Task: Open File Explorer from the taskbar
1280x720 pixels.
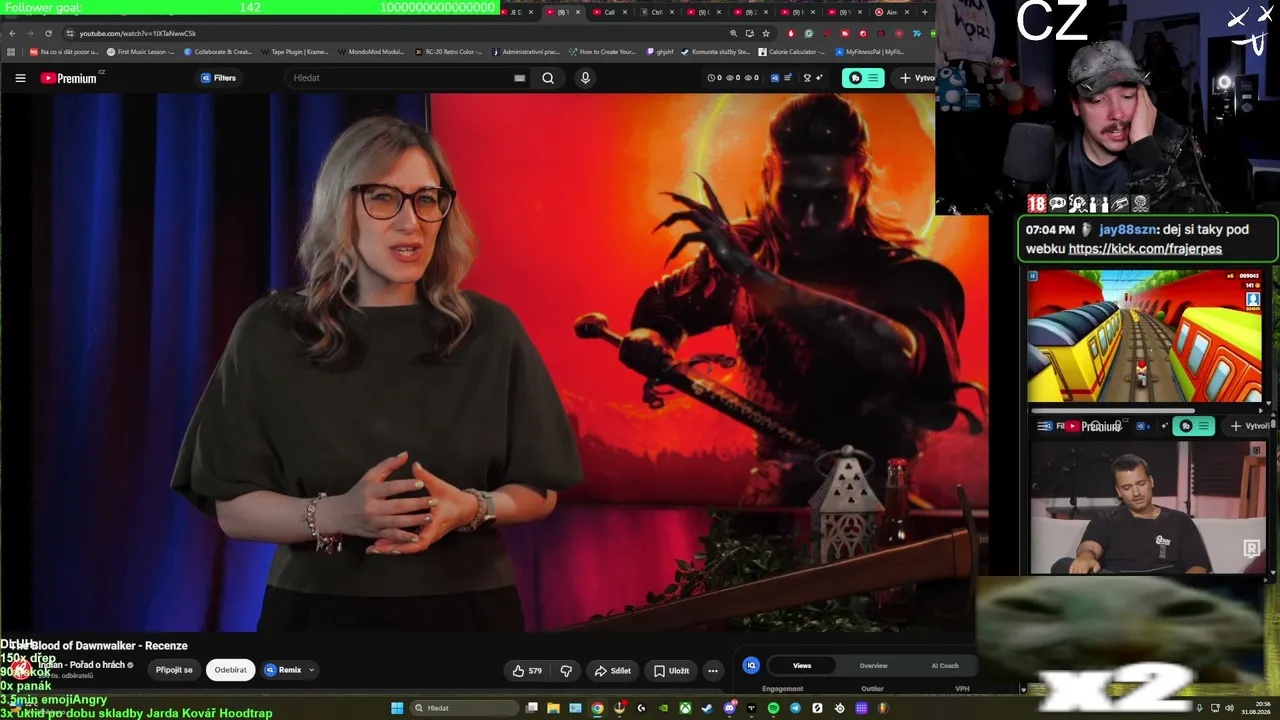Action: click(x=553, y=708)
